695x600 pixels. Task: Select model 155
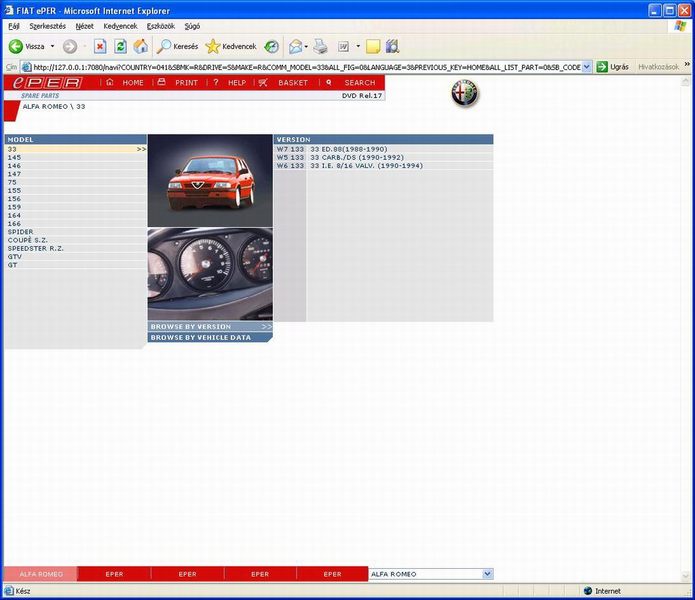[x=75, y=191]
